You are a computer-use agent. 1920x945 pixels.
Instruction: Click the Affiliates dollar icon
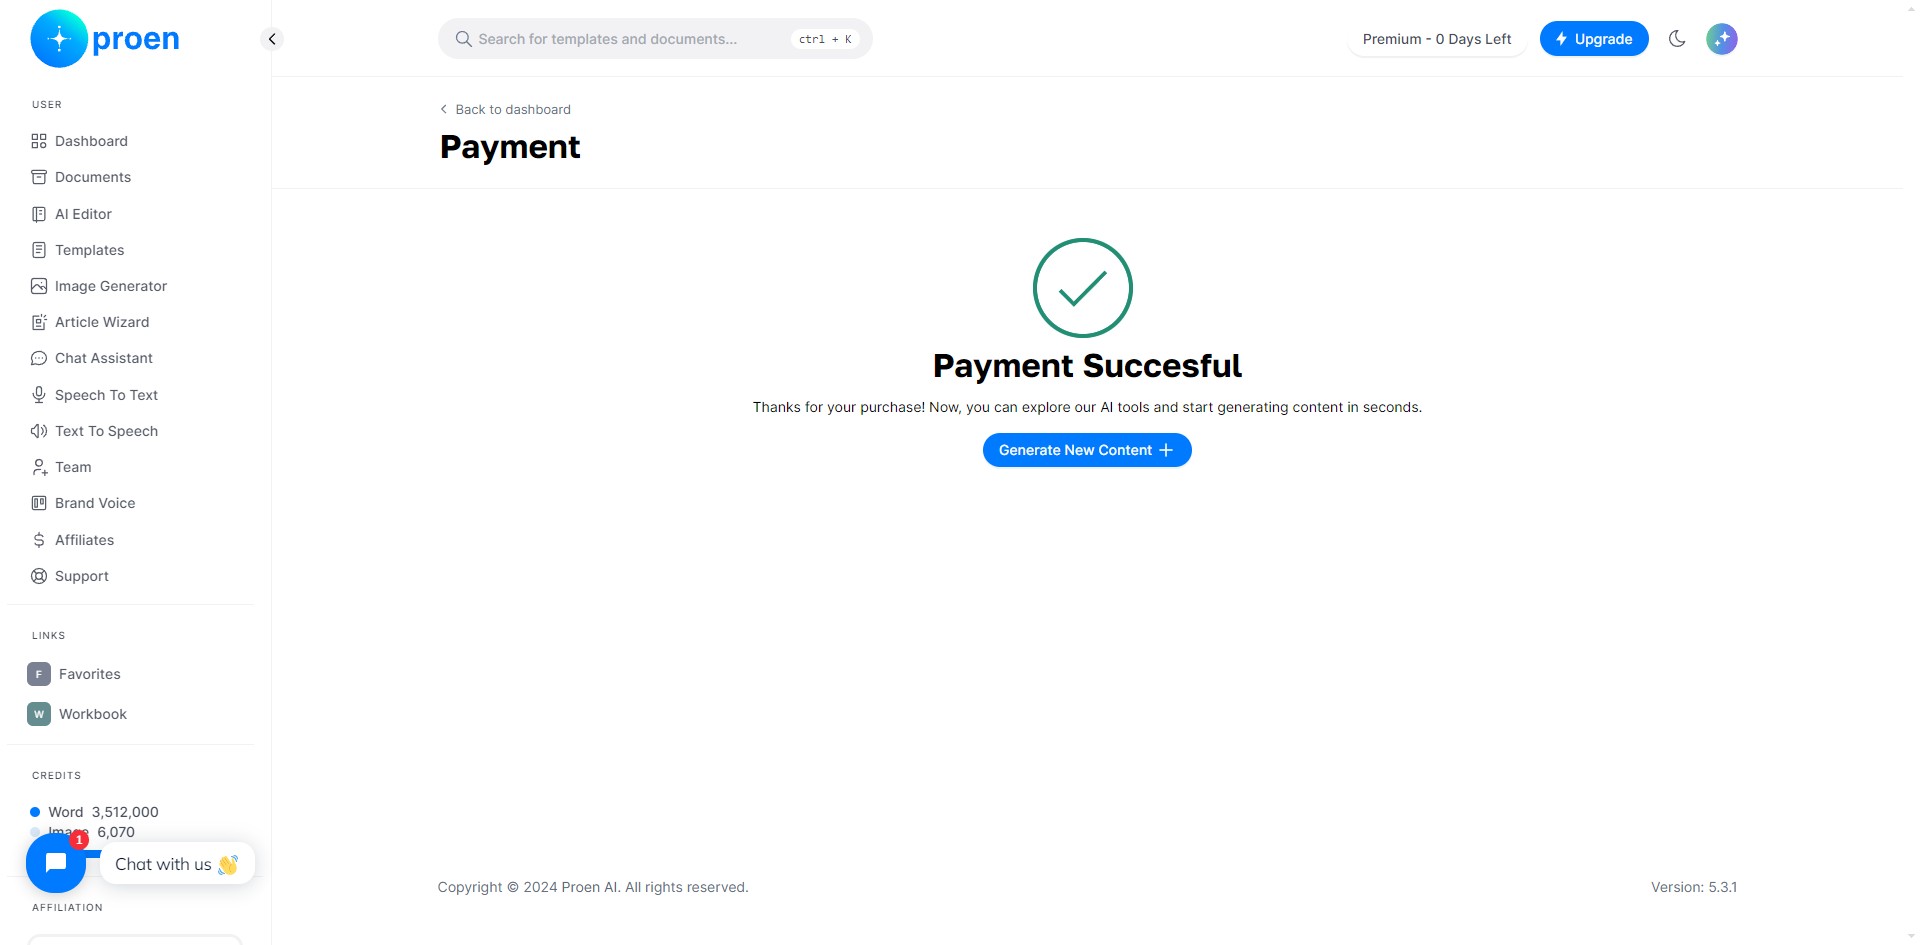(39, 540)
